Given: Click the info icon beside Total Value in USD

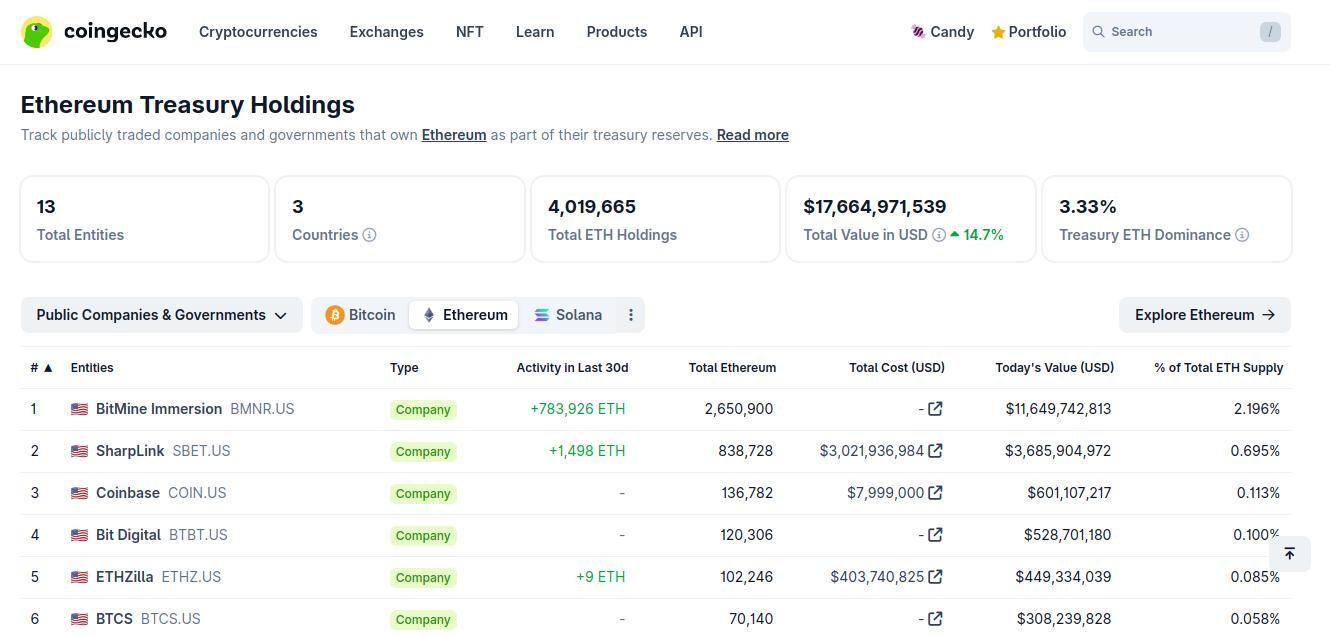Looking at the screenshot, I should pyautogui.click(x=939, y=235).
